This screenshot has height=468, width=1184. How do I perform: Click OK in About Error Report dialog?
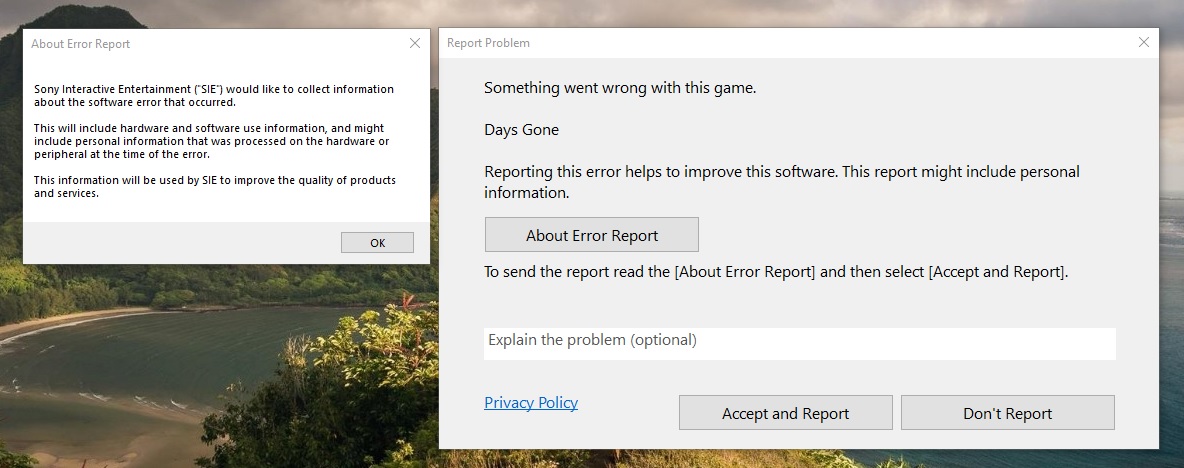pyautogui.click(x=377, y=242)
